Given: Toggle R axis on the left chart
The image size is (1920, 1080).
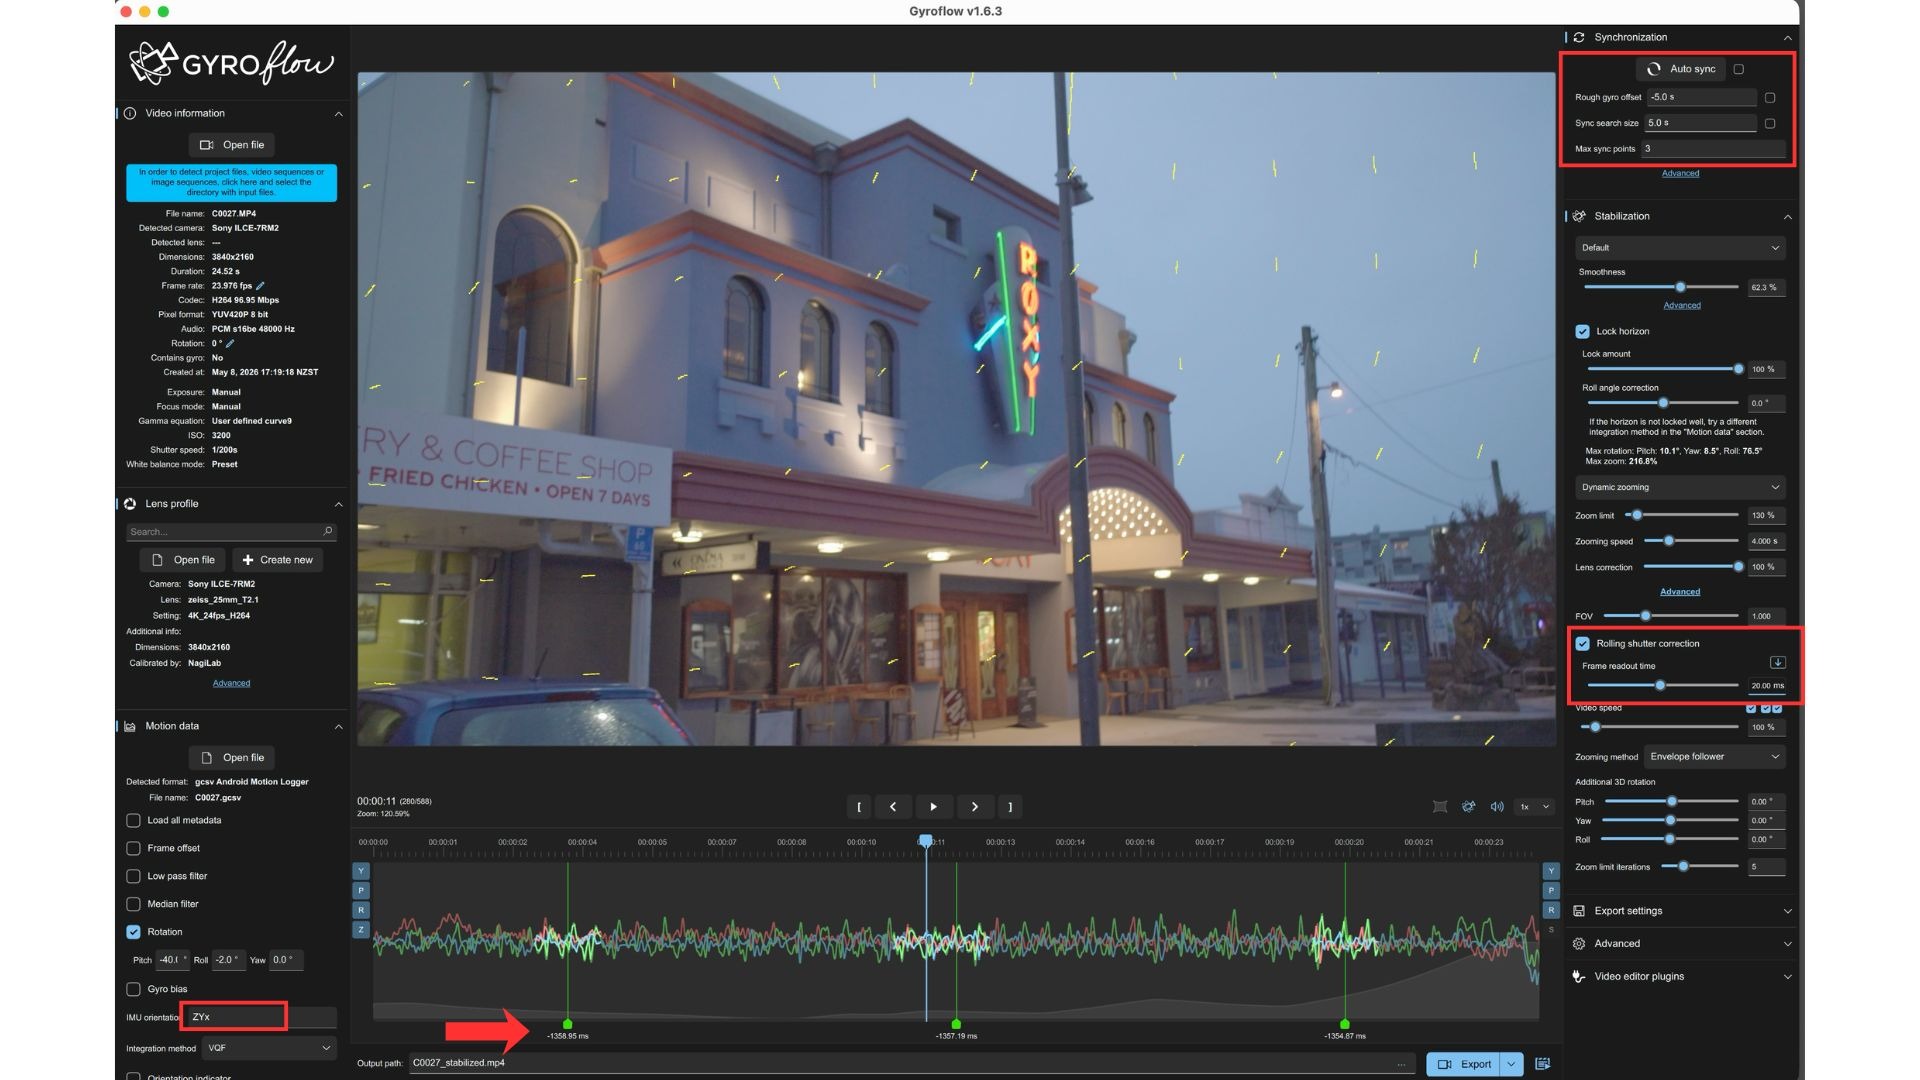Looking at the screenshot, I should (361, 910).
